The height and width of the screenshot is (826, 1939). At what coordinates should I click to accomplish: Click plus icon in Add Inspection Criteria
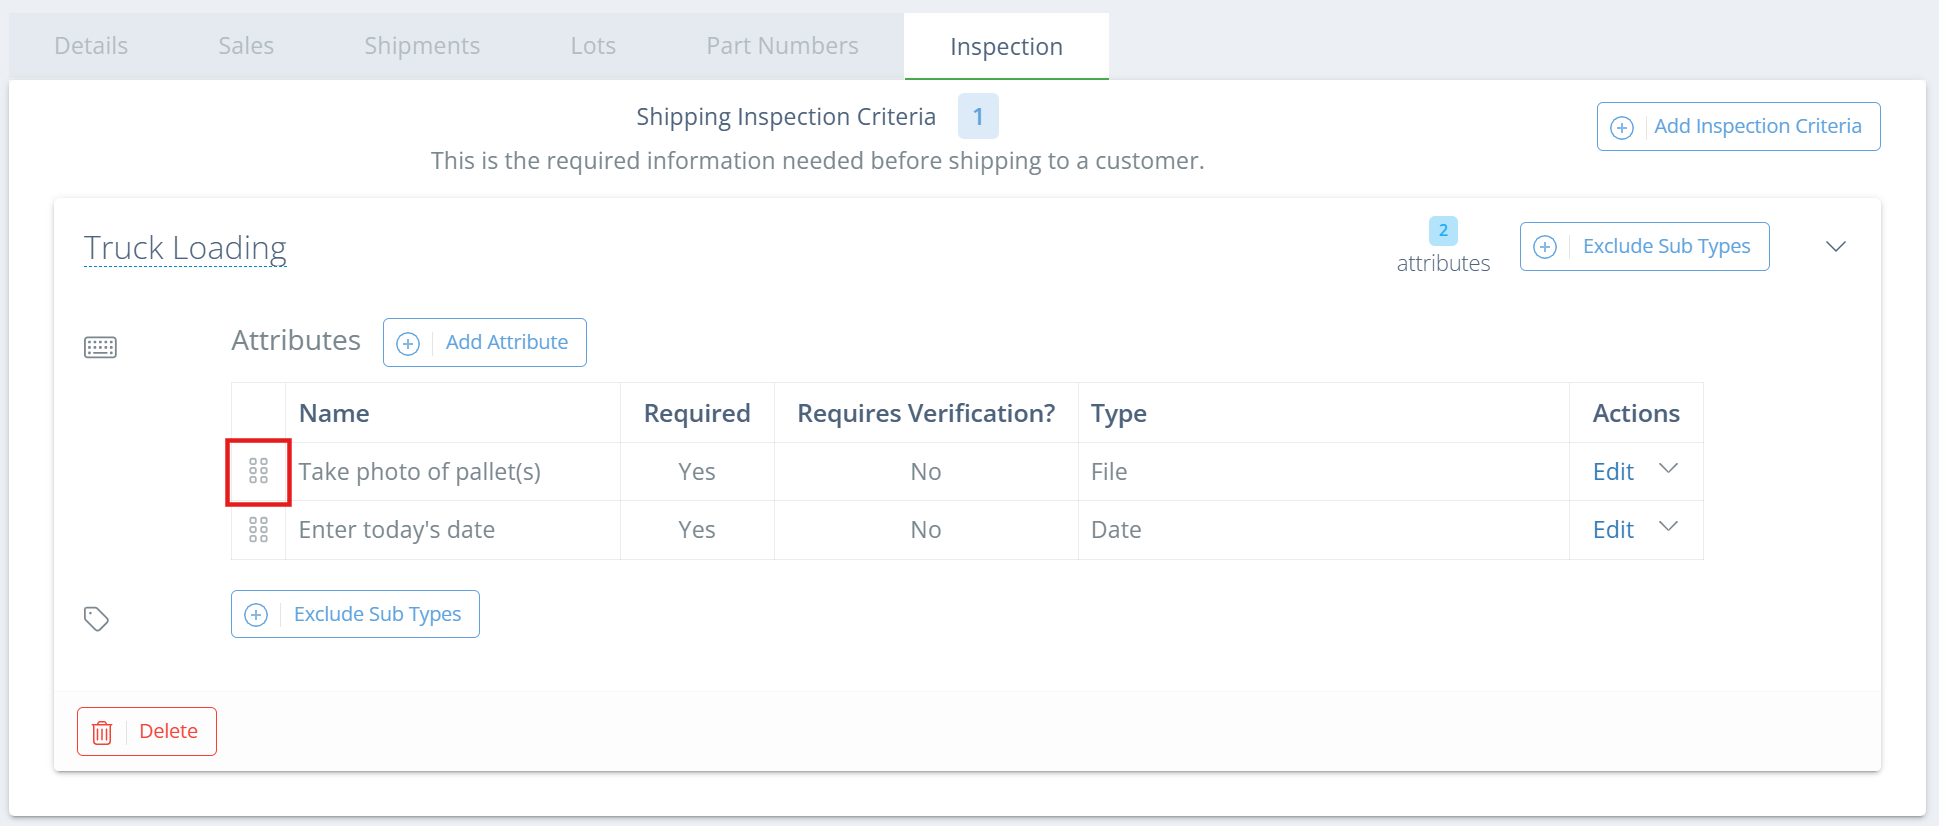click(1622, 128)
